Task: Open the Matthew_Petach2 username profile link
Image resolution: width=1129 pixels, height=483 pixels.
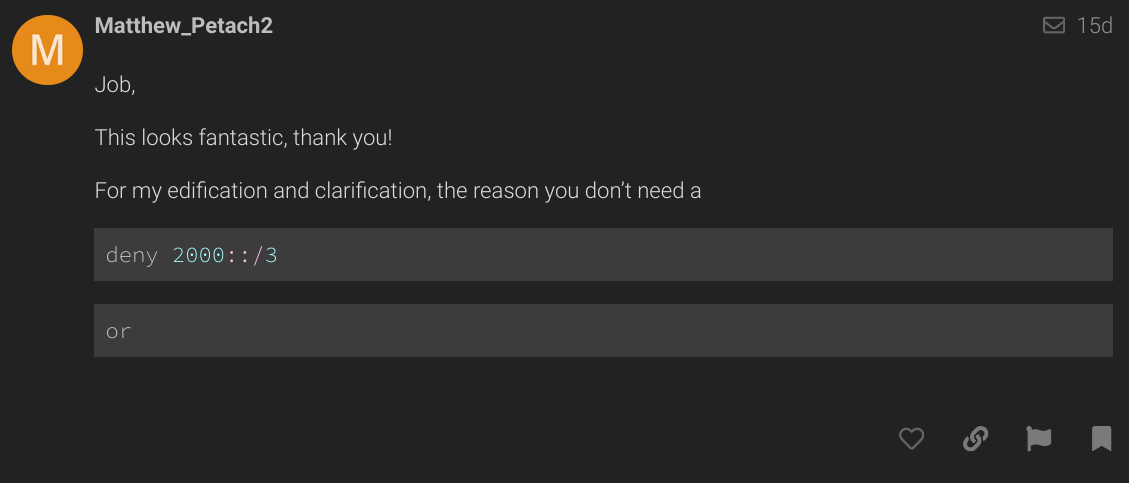Action: [183, 26]
